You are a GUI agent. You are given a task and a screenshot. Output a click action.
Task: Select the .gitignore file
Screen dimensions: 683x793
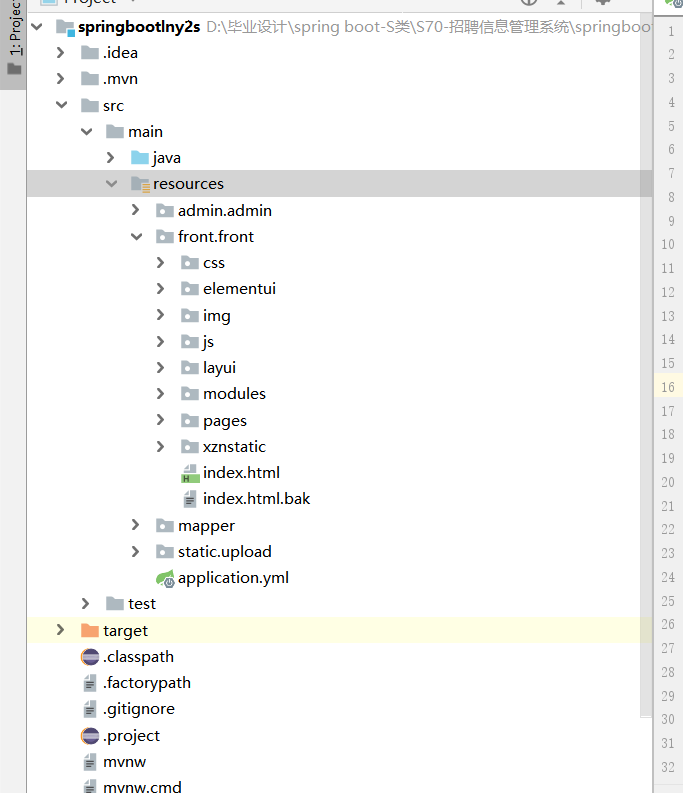point(138,709)
